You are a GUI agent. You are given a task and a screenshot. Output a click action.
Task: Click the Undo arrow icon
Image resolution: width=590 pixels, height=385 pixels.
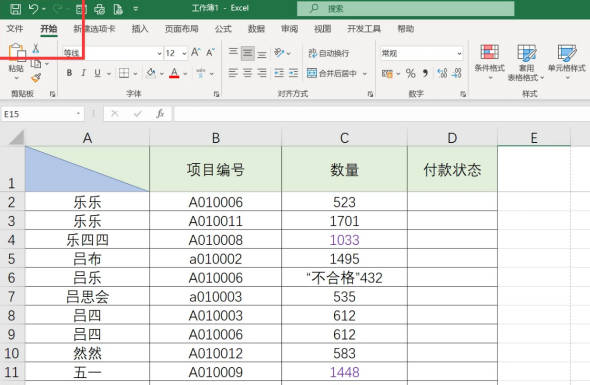click(x=33, y=8)
